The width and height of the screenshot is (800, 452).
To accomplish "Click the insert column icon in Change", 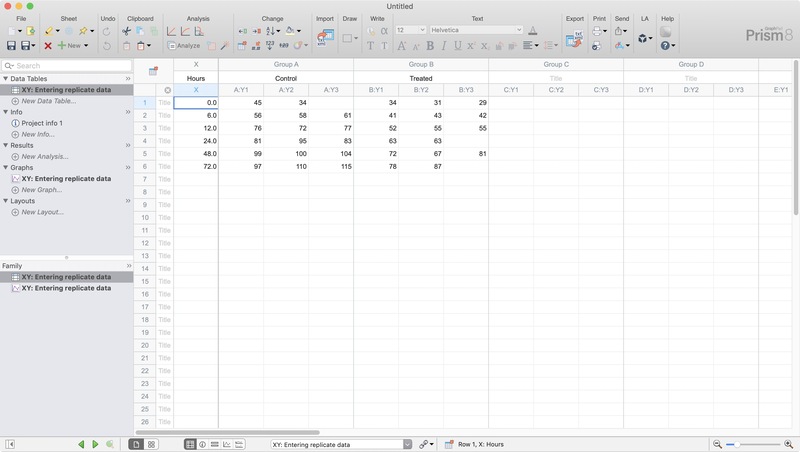I will (243, 31).
